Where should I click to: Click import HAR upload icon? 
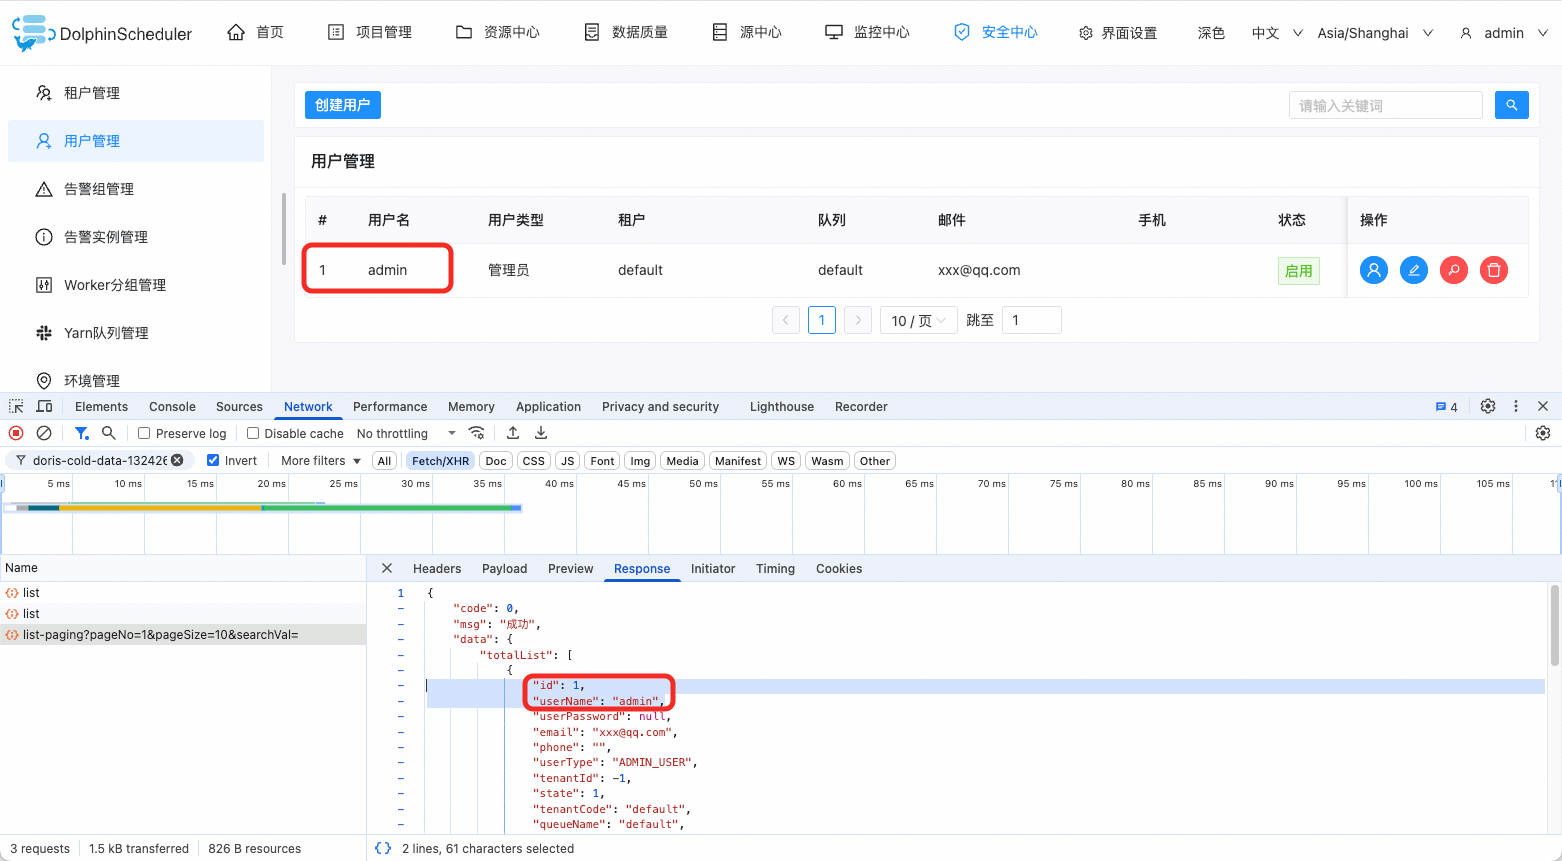(x=513, y=433)
